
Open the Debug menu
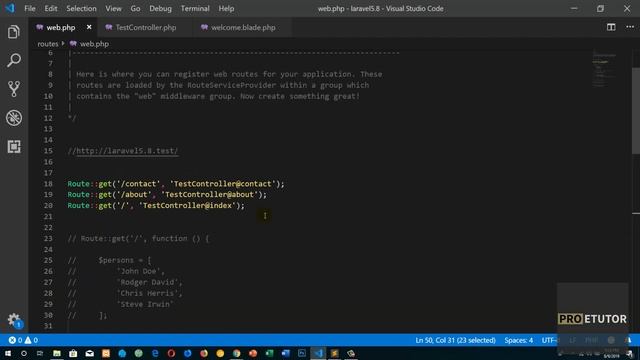[x=160, y=8]
